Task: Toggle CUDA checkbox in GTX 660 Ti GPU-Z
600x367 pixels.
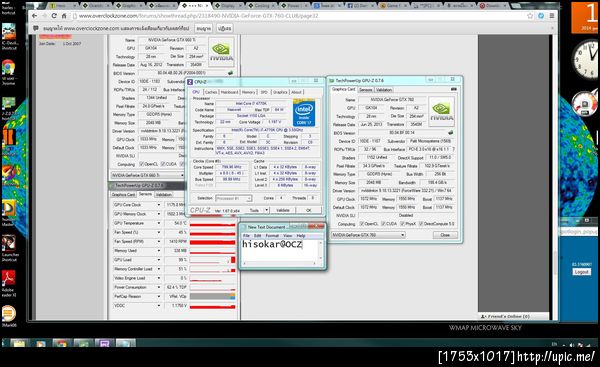Action: coord(163,164)
